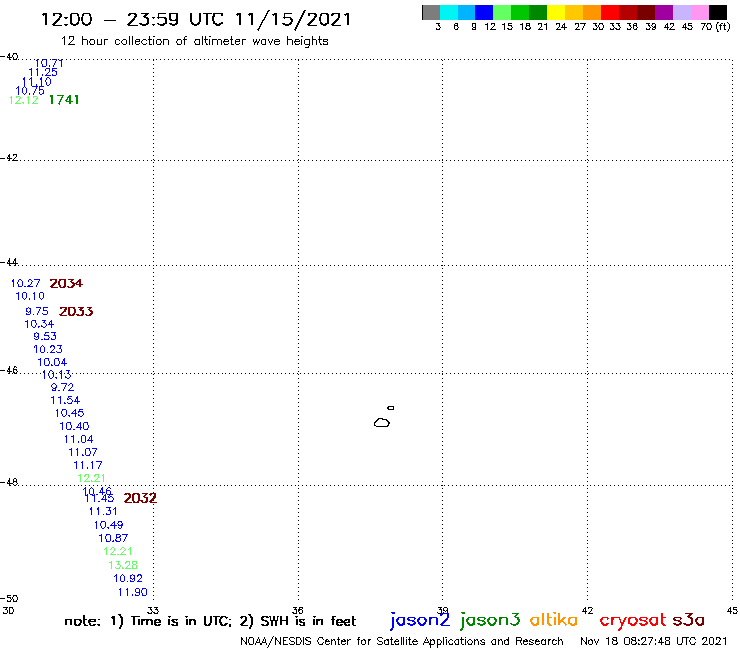Click the '(ft)' unit label in legend
The height and width of the screenshot is (650, 740).
723,26
